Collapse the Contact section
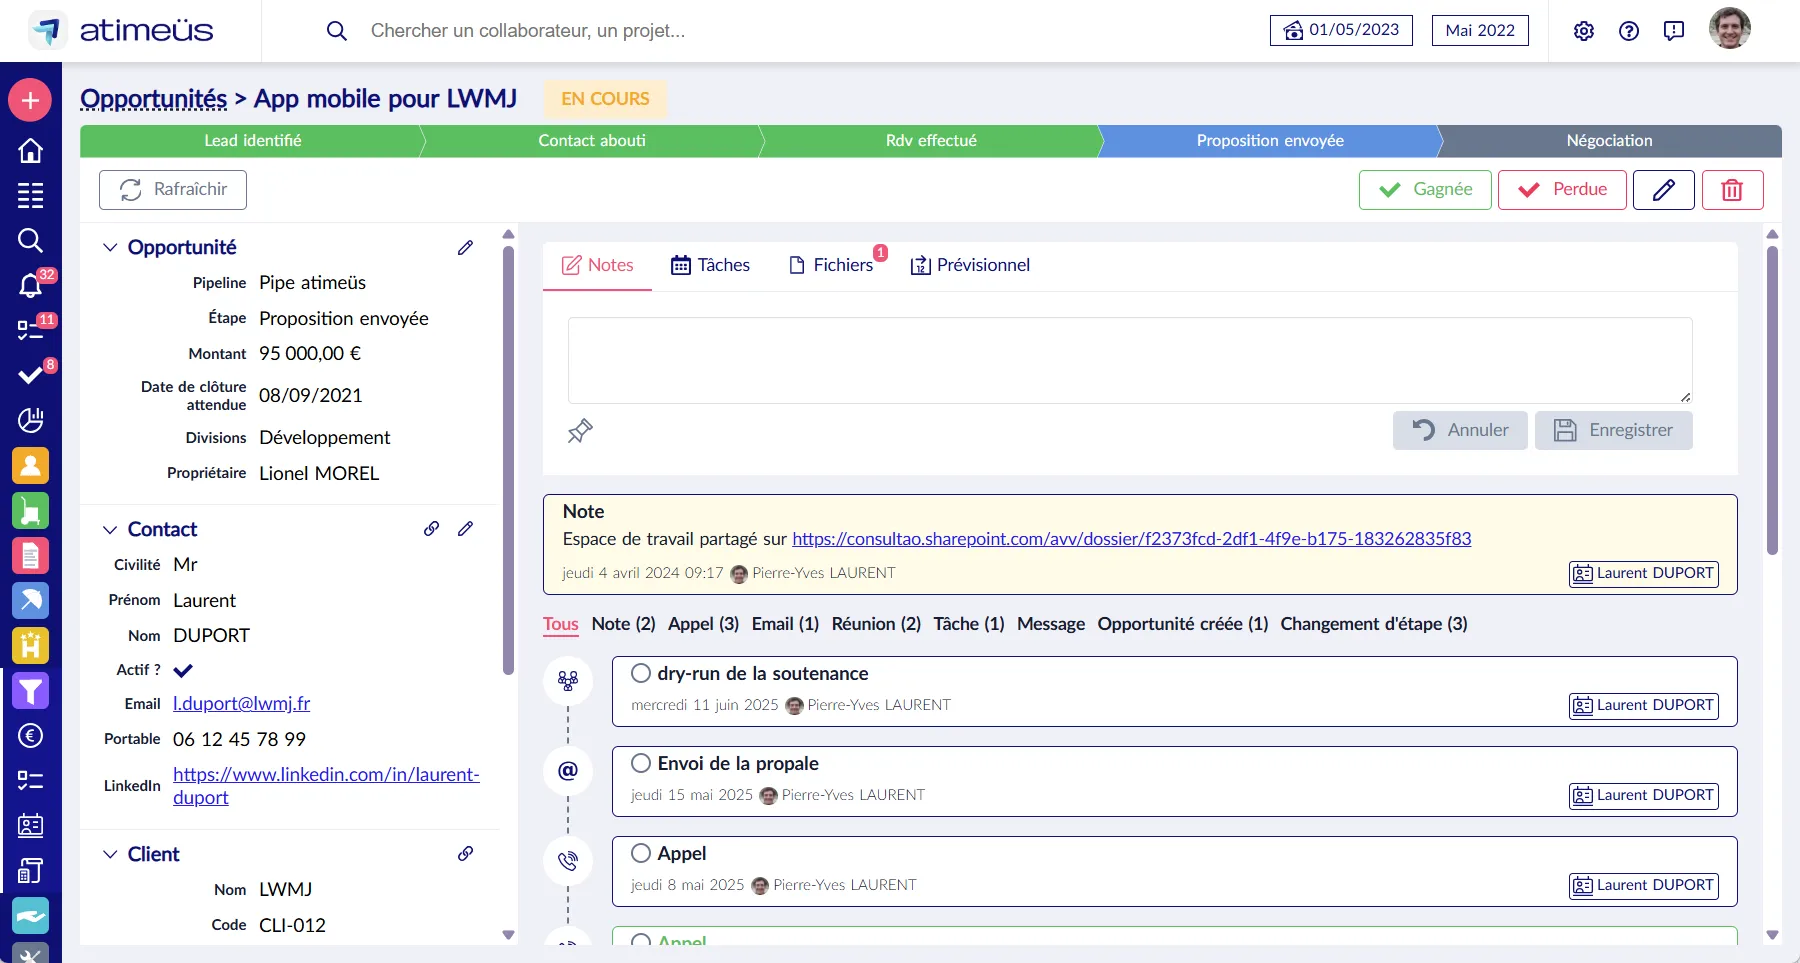 (110, 530)
